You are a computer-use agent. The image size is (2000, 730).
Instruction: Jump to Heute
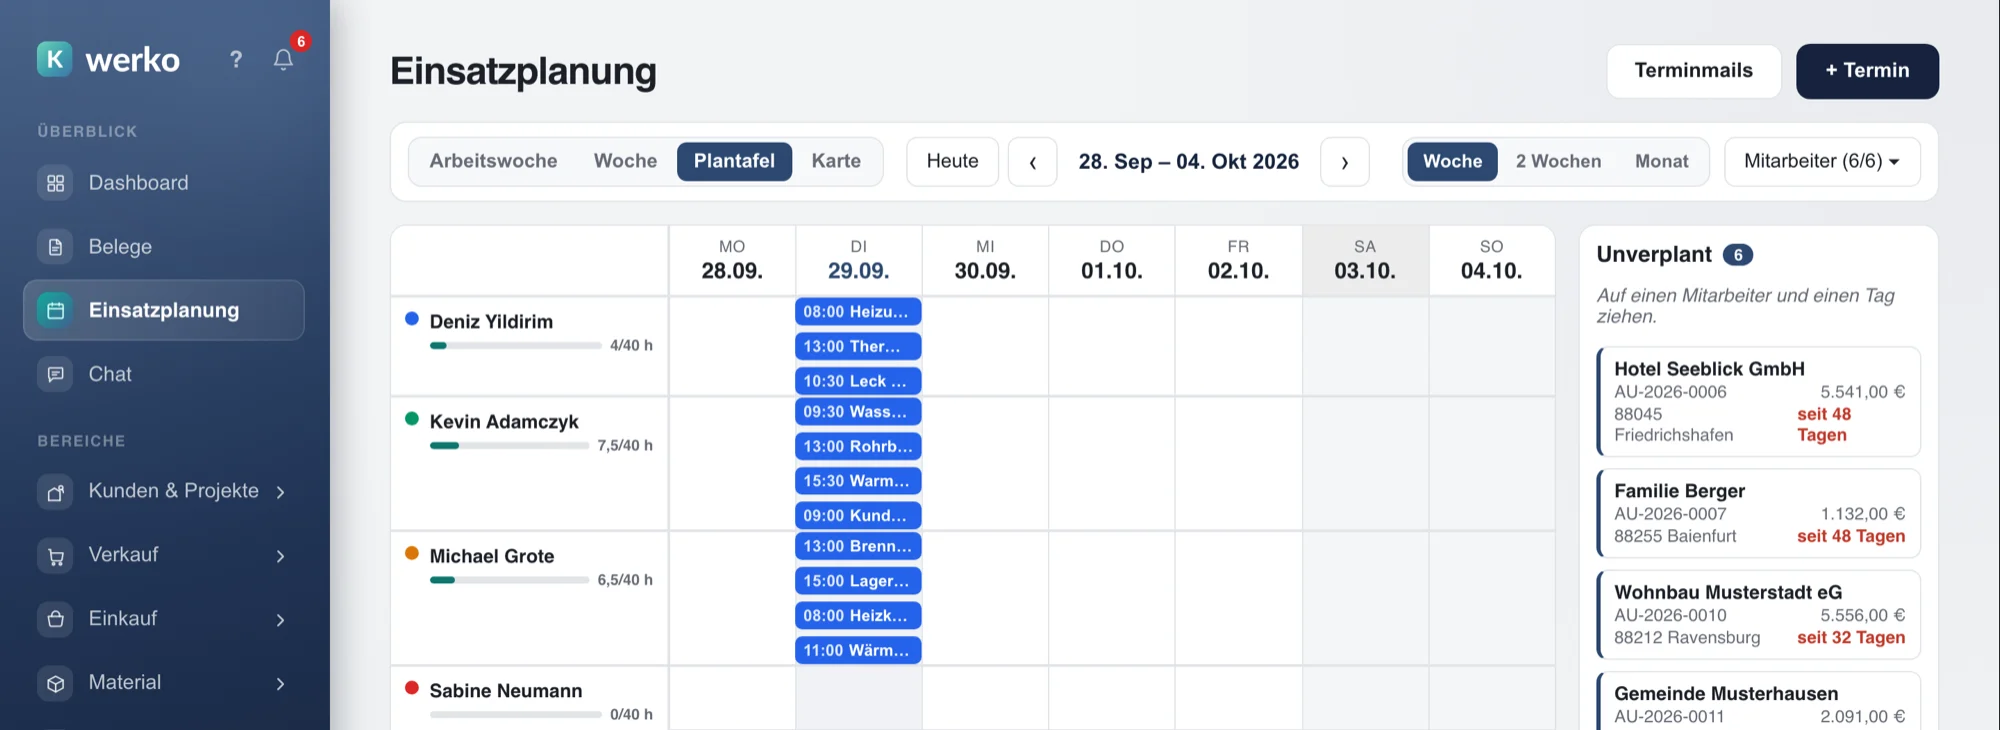pyautogui.click(x=952, y=162)
